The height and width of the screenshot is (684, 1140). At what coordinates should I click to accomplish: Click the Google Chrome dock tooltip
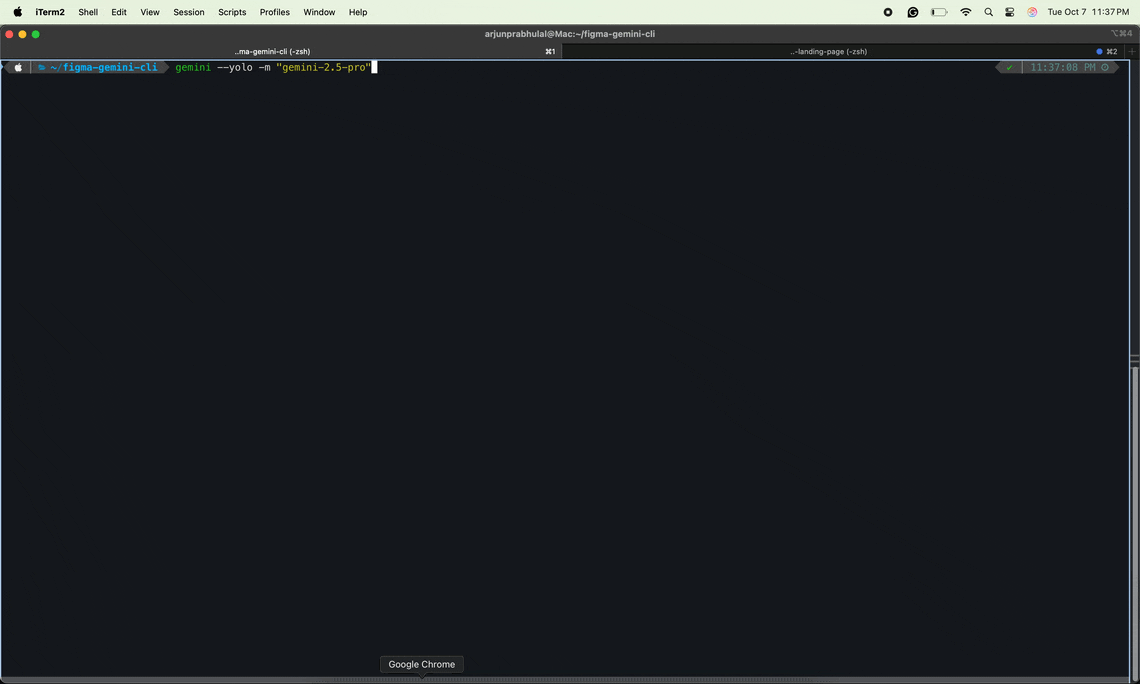(422, 664)
